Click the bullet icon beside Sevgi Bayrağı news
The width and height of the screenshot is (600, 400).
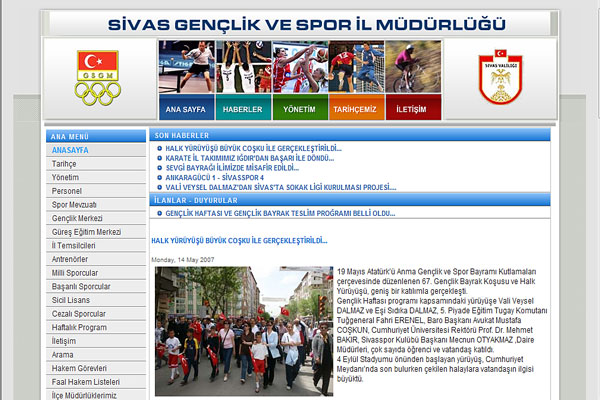[159, 168]
